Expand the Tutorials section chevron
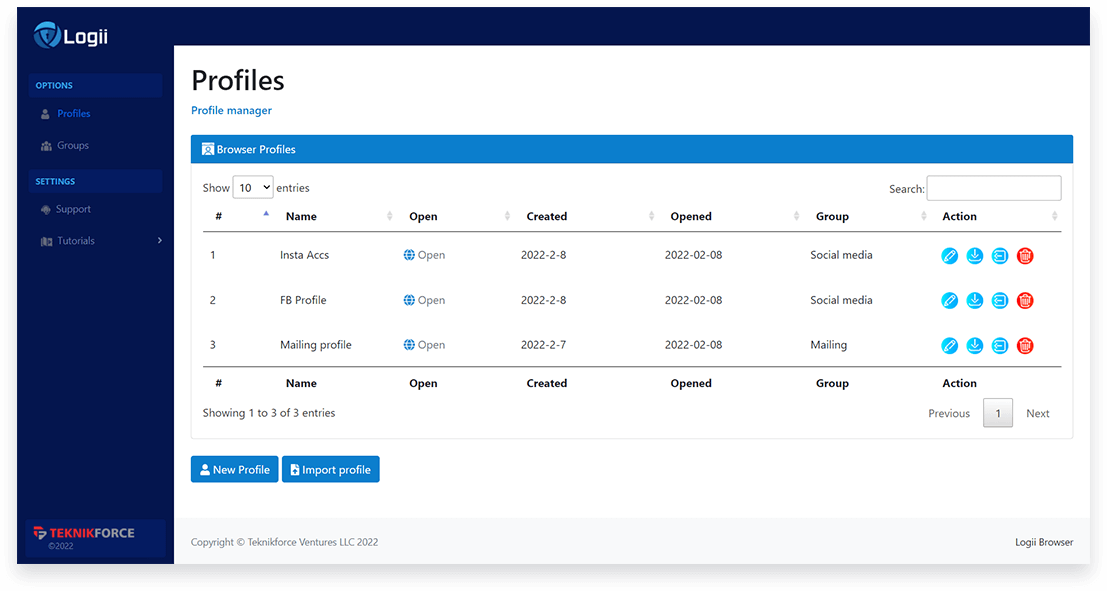Screen dimensions: 1107x591 pyautogui.click(x=158, y=240)
